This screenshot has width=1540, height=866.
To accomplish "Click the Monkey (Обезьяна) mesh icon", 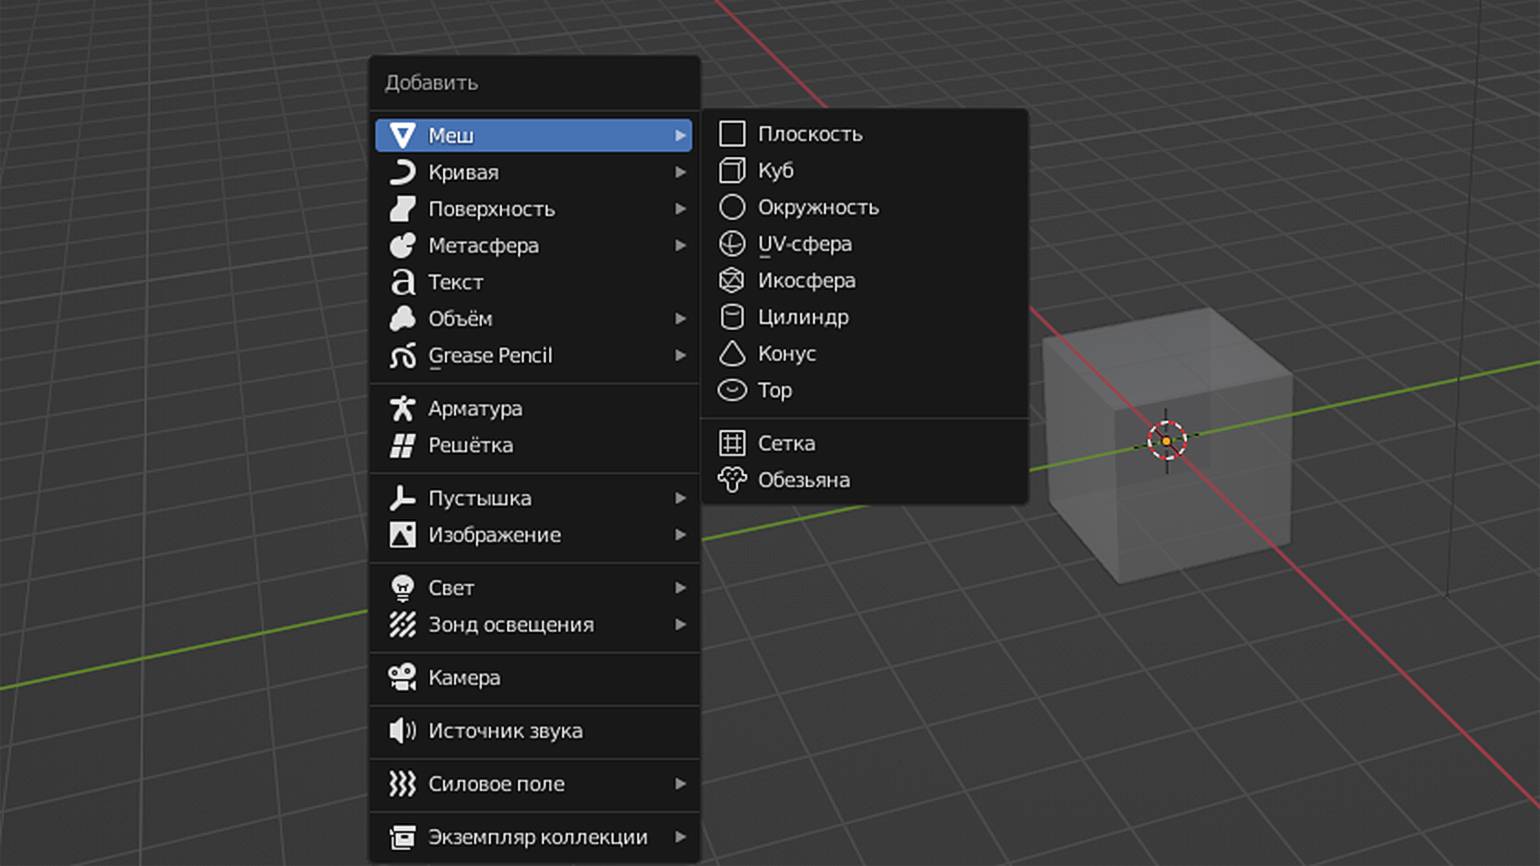I will click(732, 480).
